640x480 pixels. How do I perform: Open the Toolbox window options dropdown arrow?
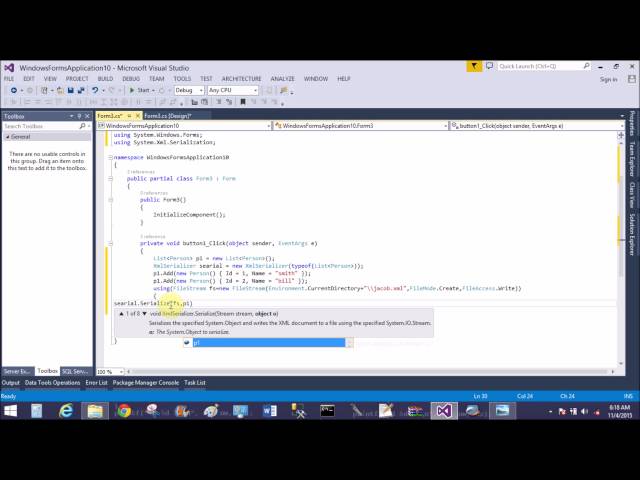tap(71, 116)
